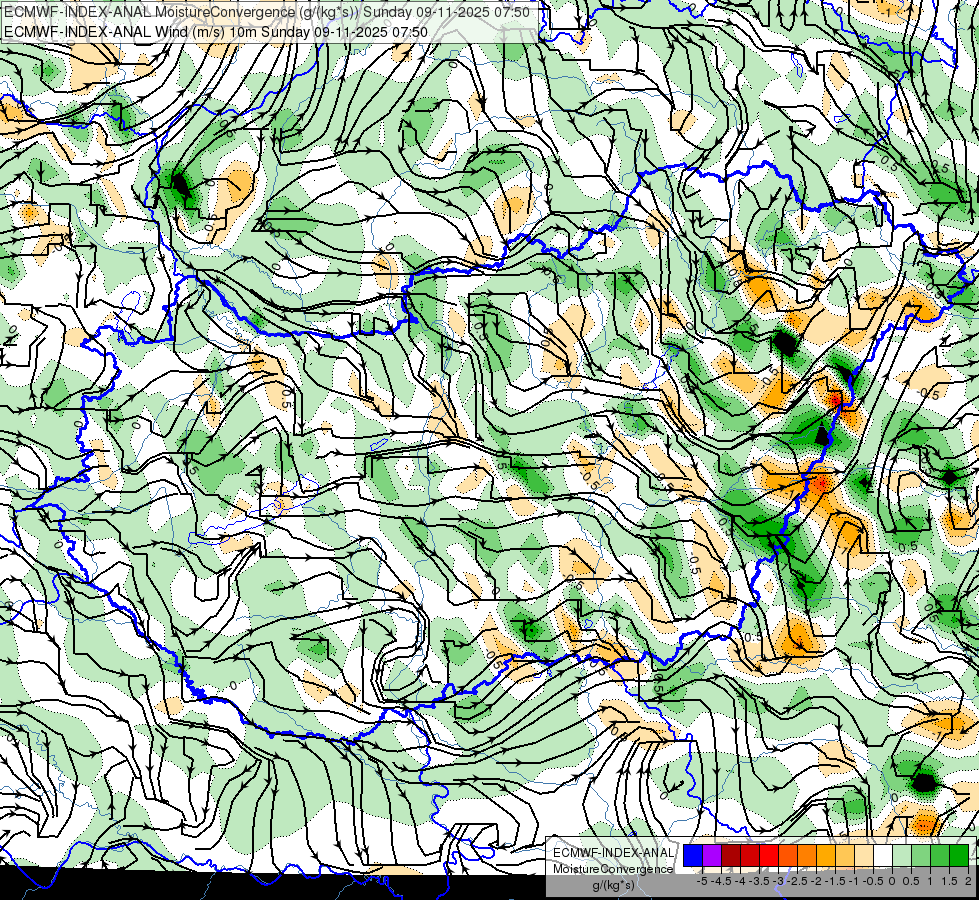Screen dimensions: 979x900
Task: Click the Wind (m/s) 10m title line
Action: click(216, 32)
